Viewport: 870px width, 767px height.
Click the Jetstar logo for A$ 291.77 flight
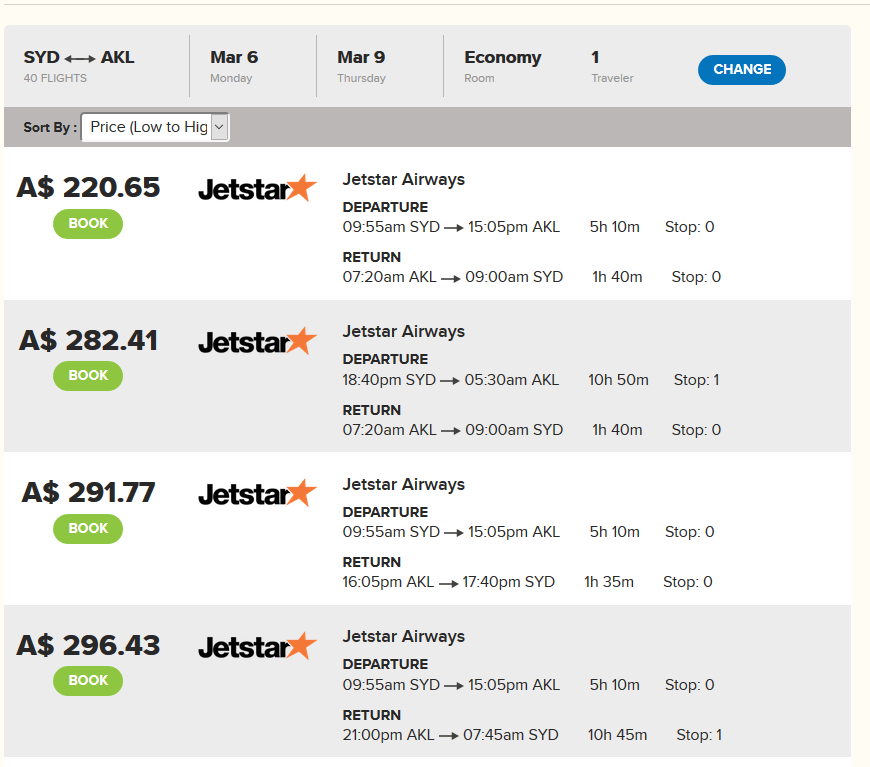click(x=257, y=493)
